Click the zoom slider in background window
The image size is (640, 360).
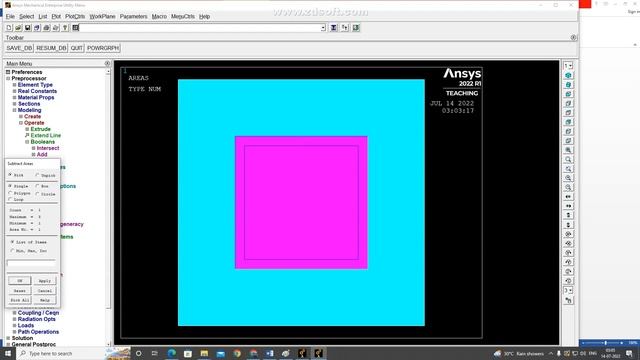click(605, 343)
